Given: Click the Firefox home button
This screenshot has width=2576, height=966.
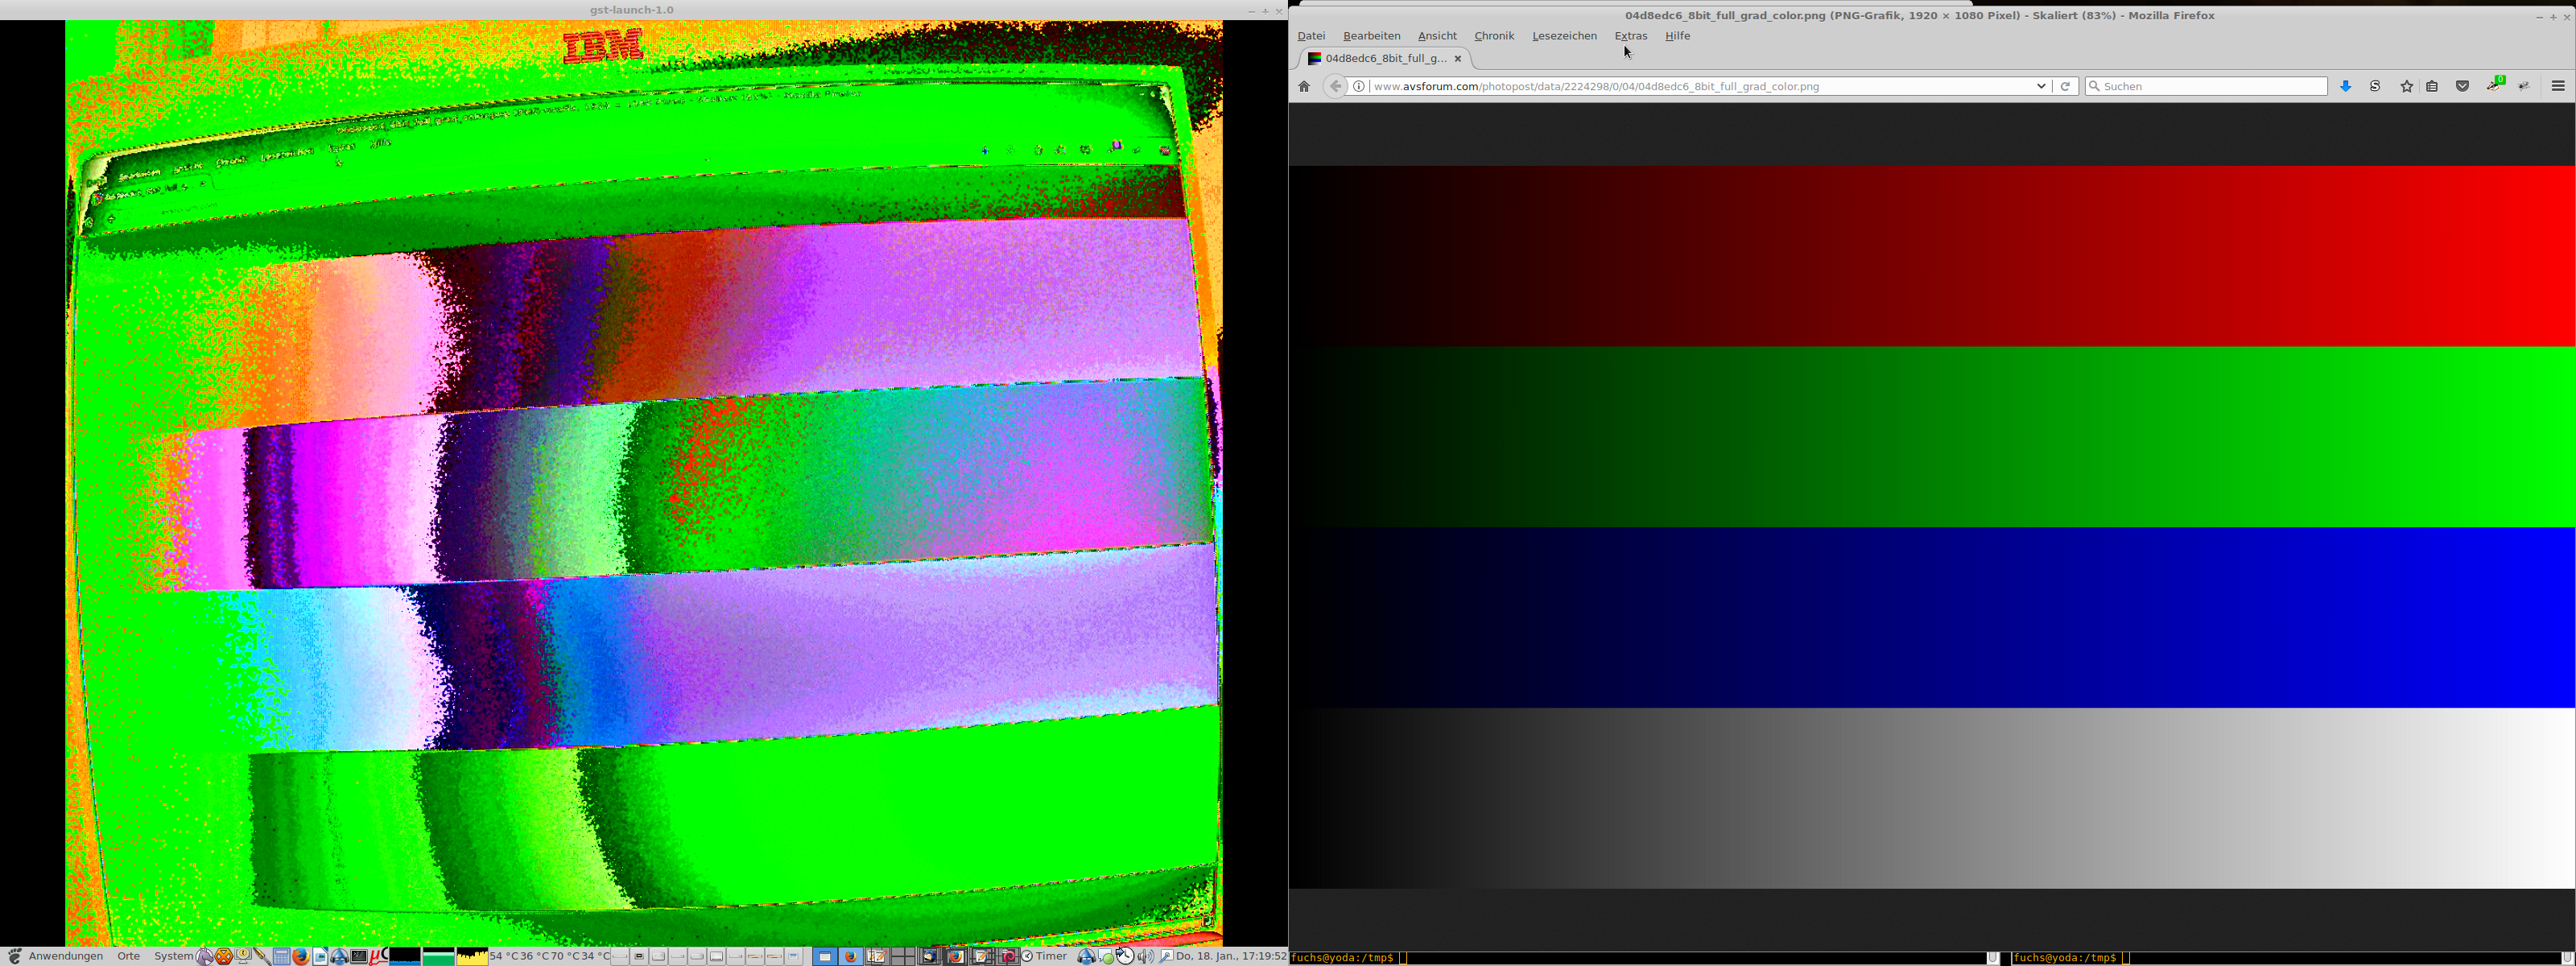Looking at the screenshot, I should (1304, 87).
